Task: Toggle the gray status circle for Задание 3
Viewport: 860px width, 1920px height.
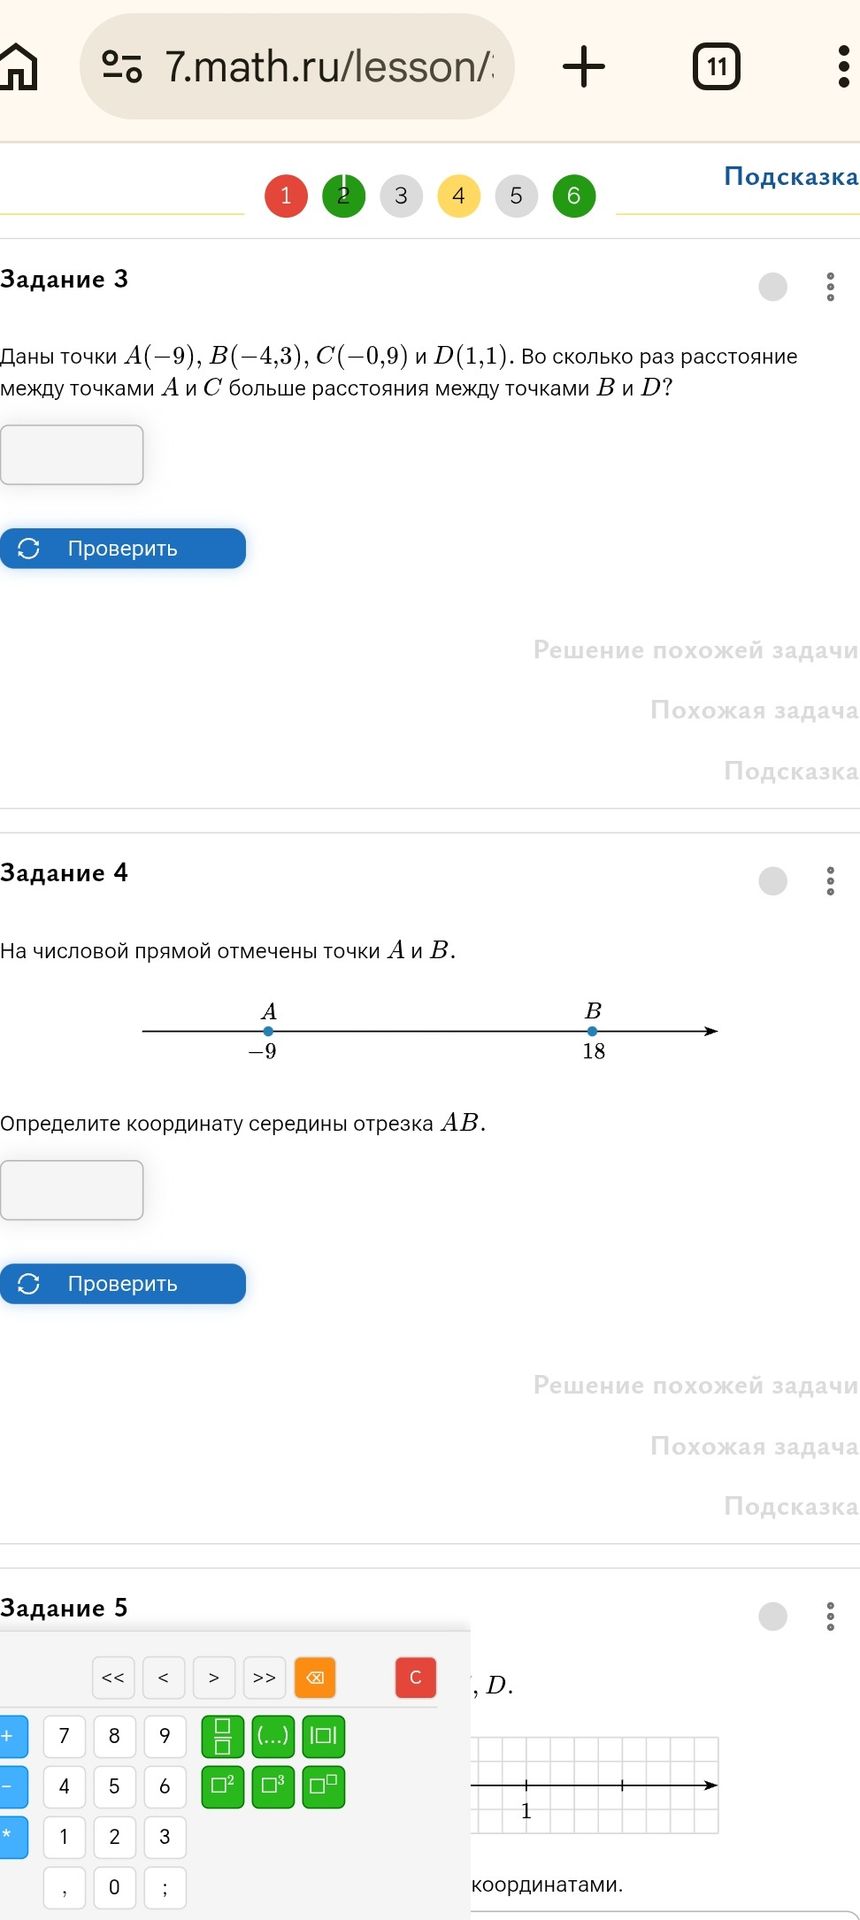Action: 773,287
